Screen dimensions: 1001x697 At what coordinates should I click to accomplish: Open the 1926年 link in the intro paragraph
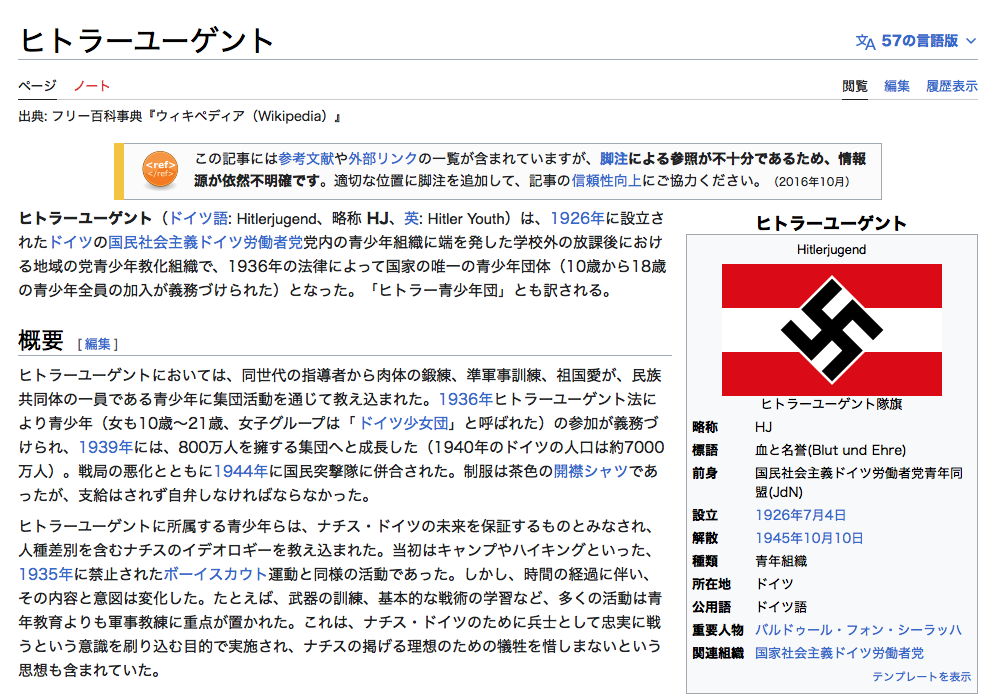click(577, 219)
